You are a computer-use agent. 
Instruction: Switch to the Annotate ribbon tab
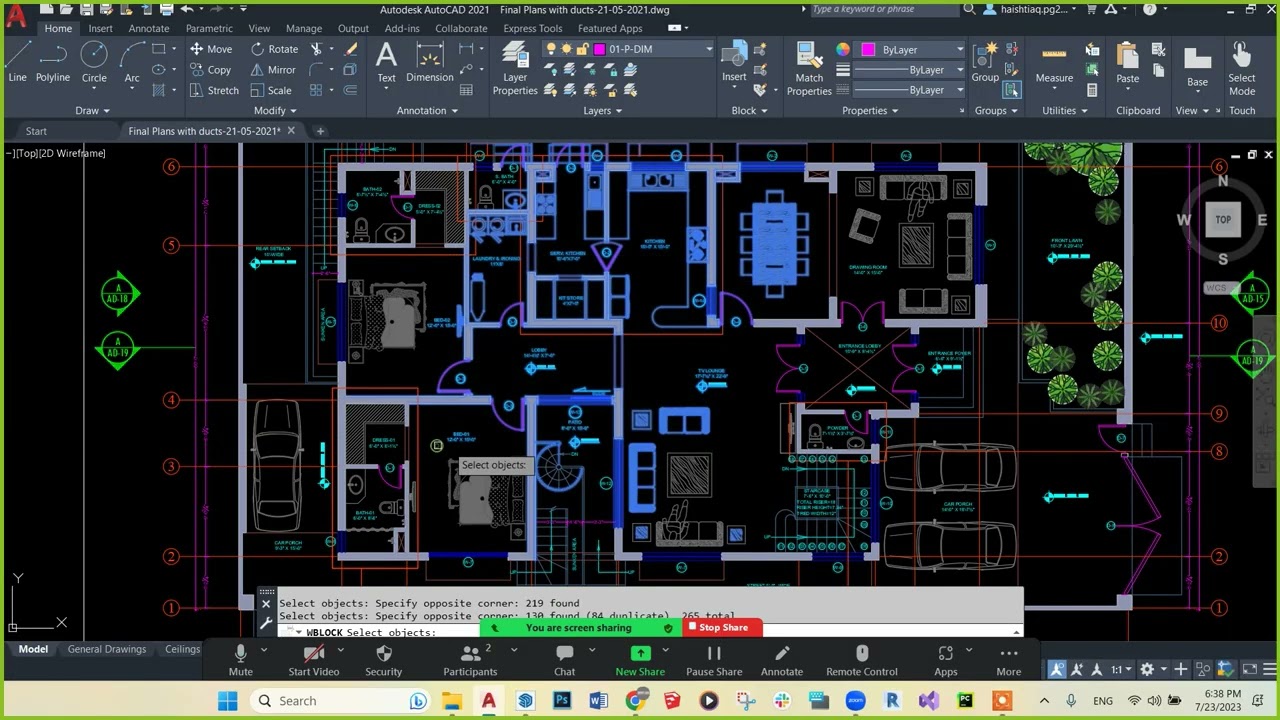pos(149,28)
